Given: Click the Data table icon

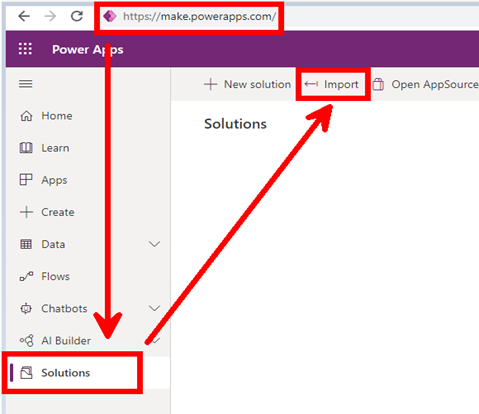Looking at the screenshot, I should 26,244.
